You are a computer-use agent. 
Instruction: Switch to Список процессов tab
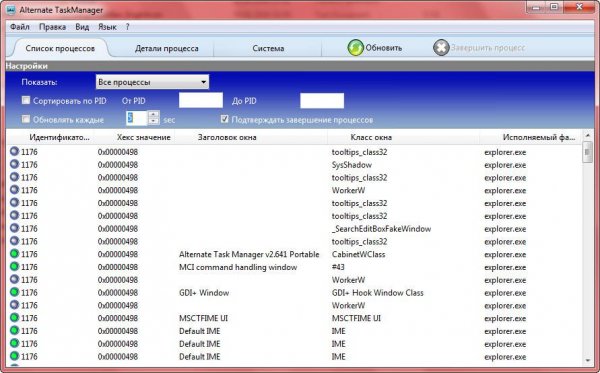[x=60, y=48]
